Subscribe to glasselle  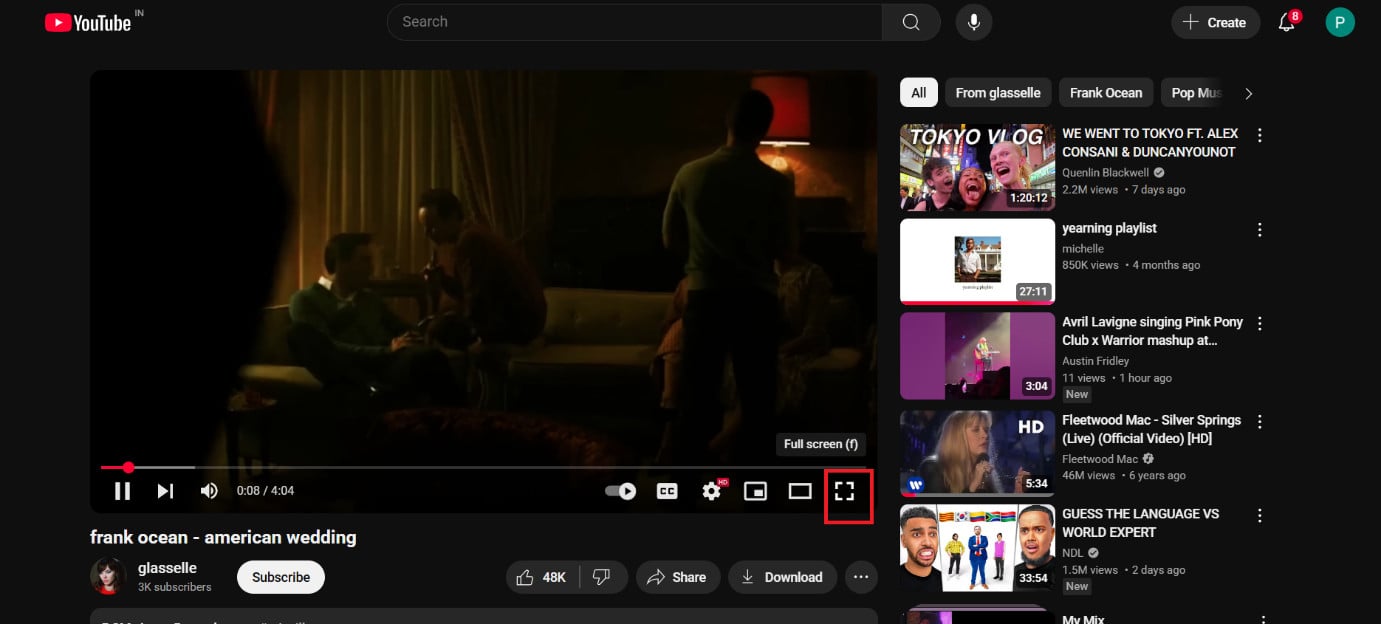click(281, 577)
